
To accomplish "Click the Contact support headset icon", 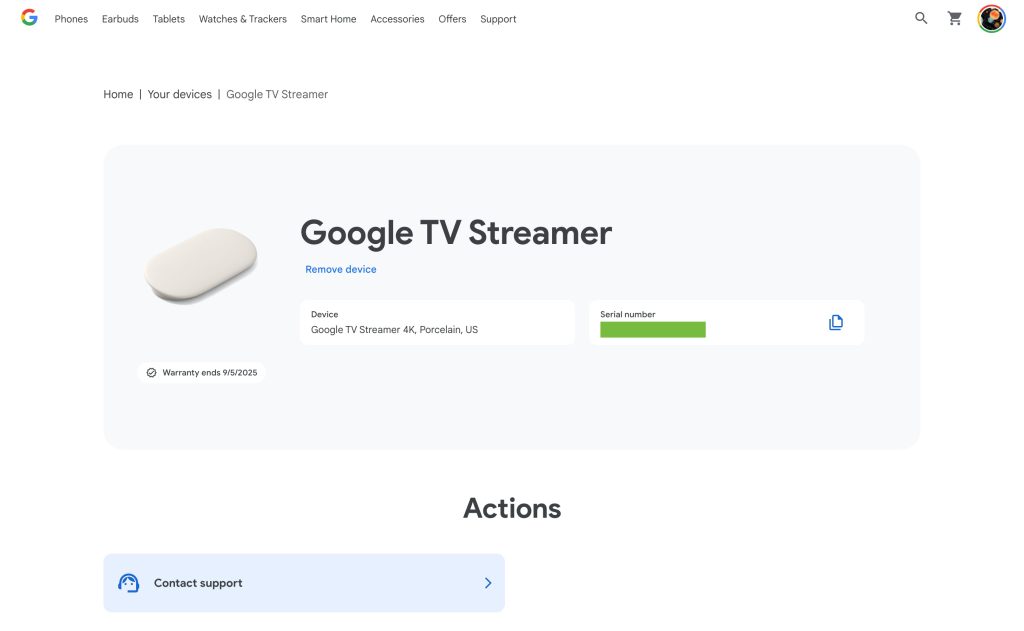I will click(x=128, y=582).
